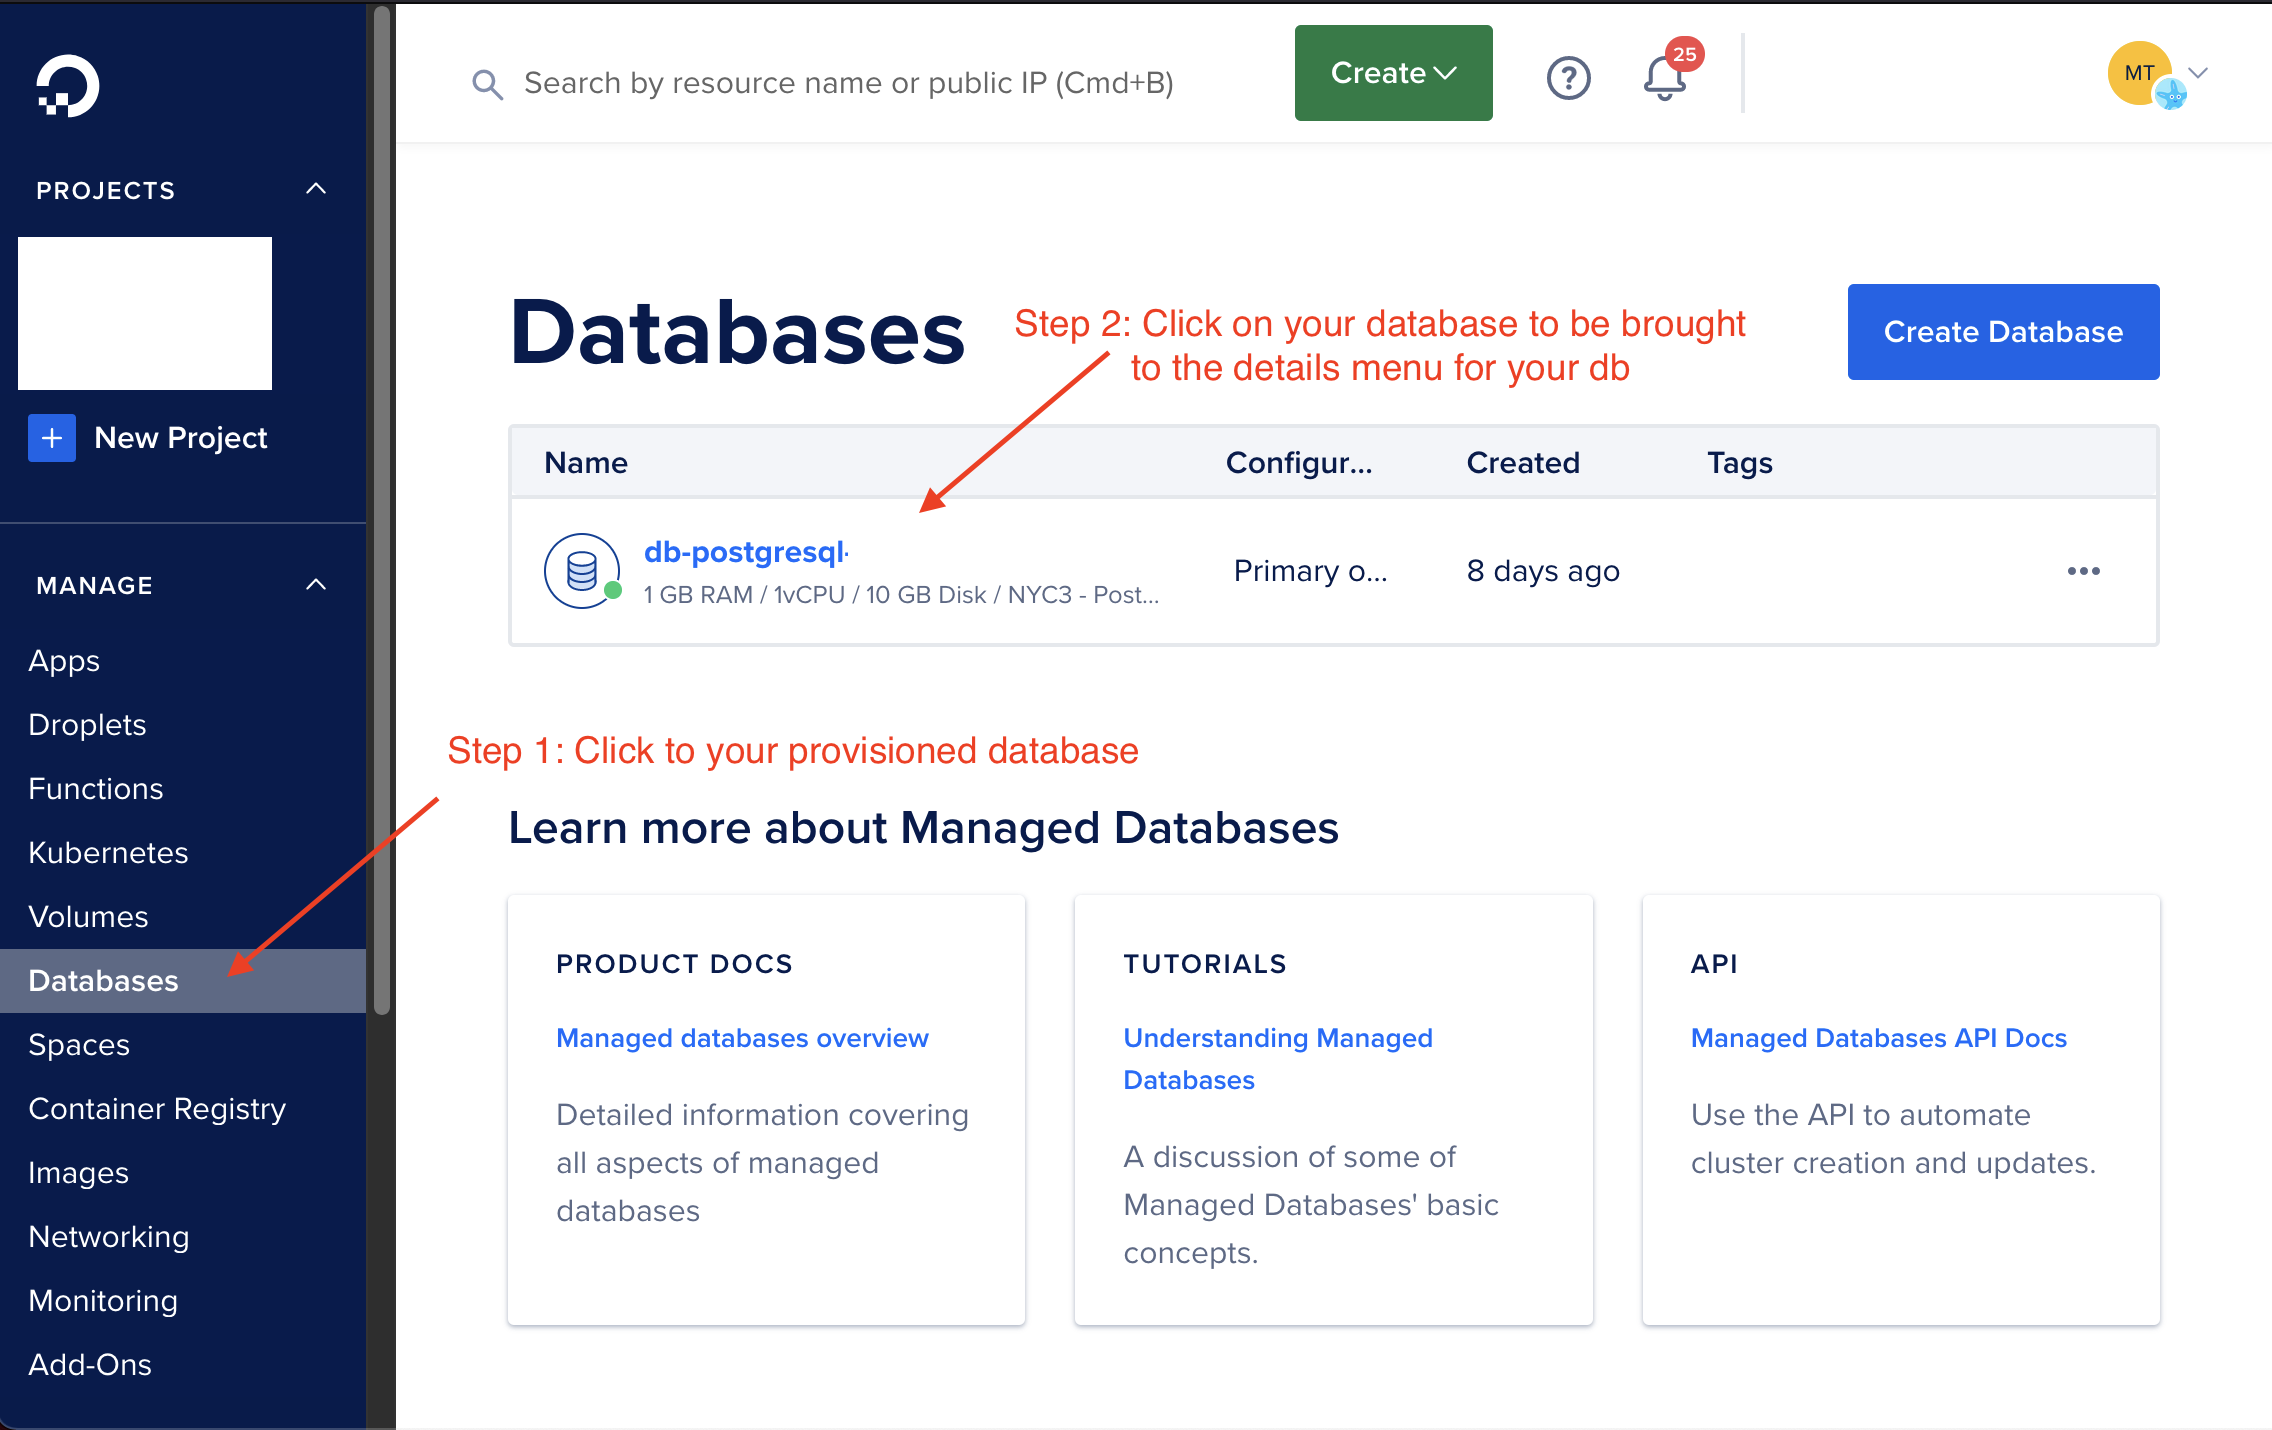Select the white project thumbnail in sidebar
Image resolution: width=2272 pixels, height=1430 pixels.
[145, 313]
